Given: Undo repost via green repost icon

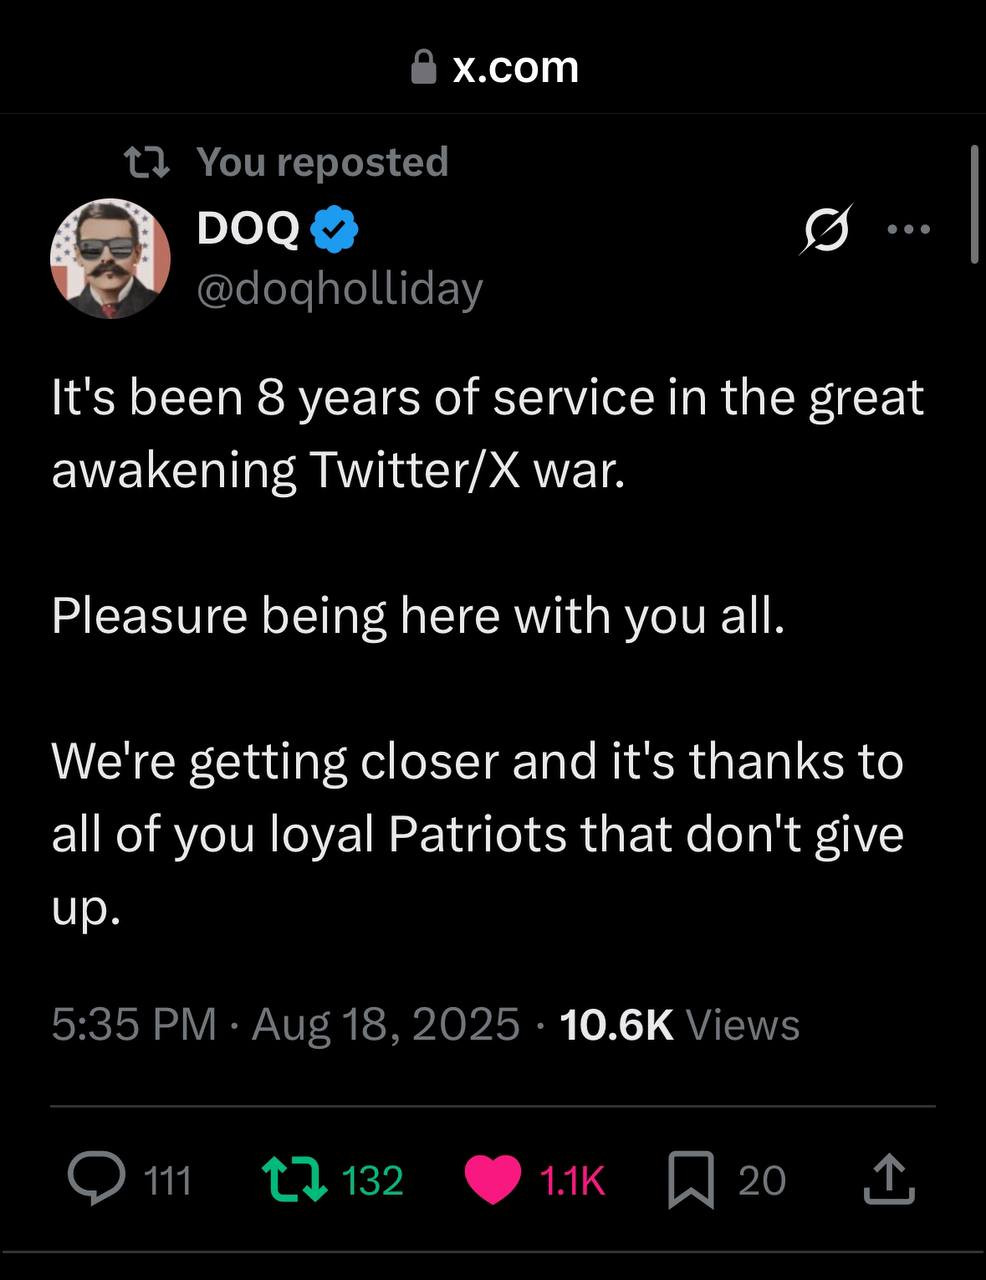Looking at the screenshot, I should [x=293, y=1179].
